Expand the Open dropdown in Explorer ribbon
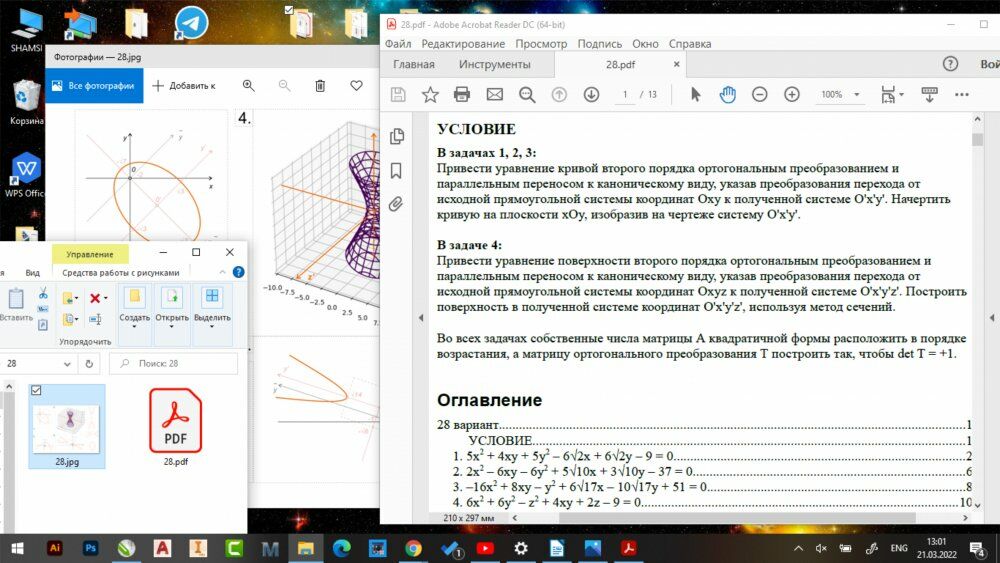The height and width of the screenshot is (563, 1000). click(172, 326)
